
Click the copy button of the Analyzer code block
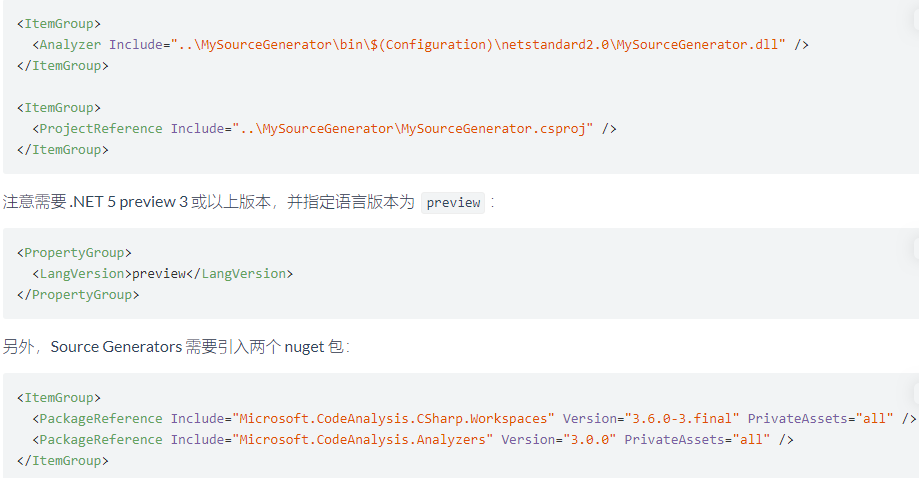917,21
